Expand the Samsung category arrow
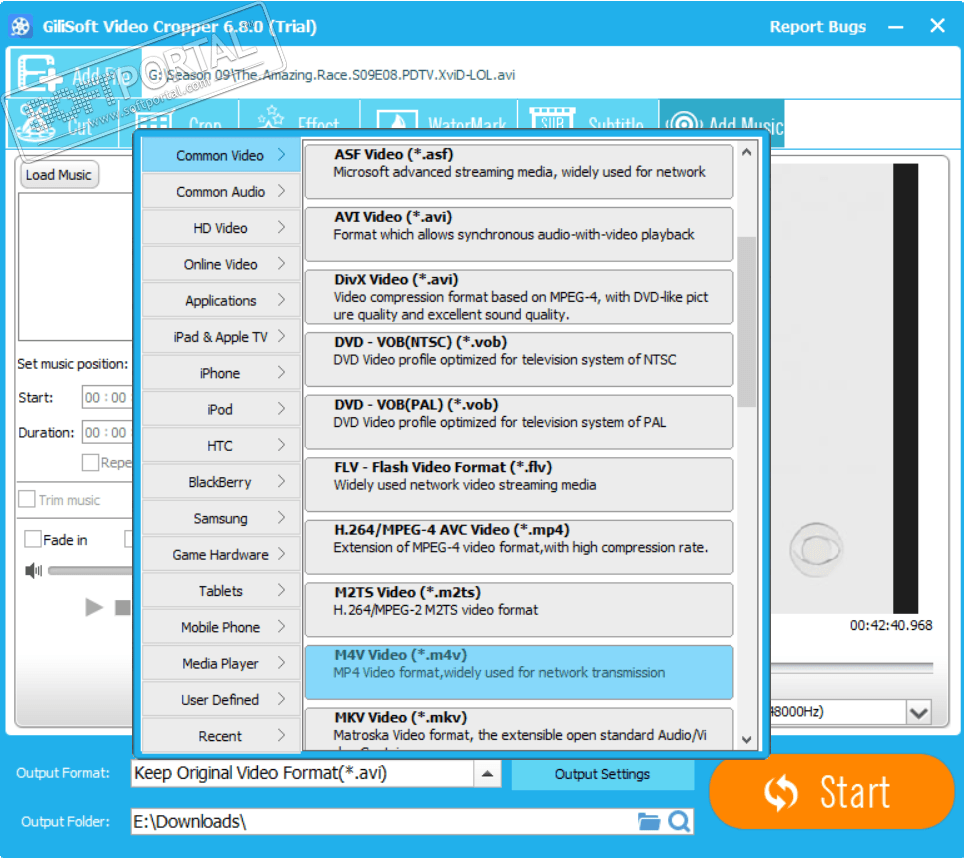 pyautogui.click(x=281, y=518)
